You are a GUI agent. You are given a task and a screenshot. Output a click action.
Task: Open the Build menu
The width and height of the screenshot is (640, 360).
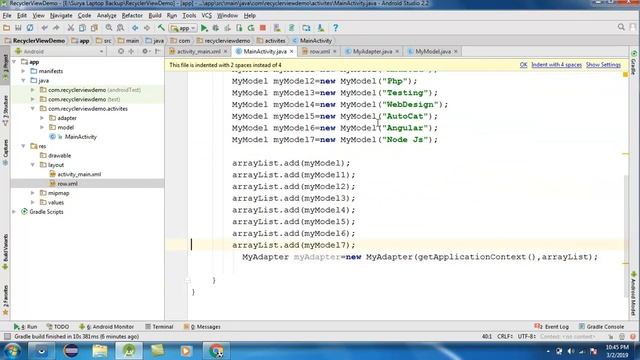tap(155, 16)
